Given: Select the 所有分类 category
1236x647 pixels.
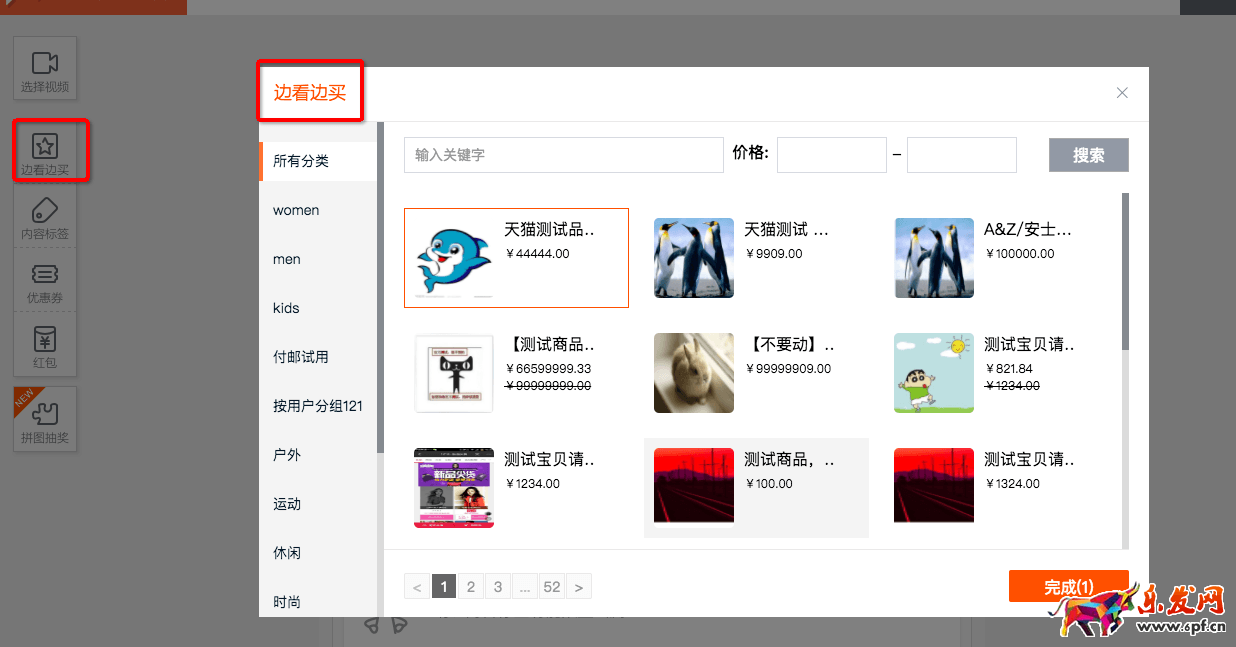Looking at the screenshot, I should click(301, 161).
